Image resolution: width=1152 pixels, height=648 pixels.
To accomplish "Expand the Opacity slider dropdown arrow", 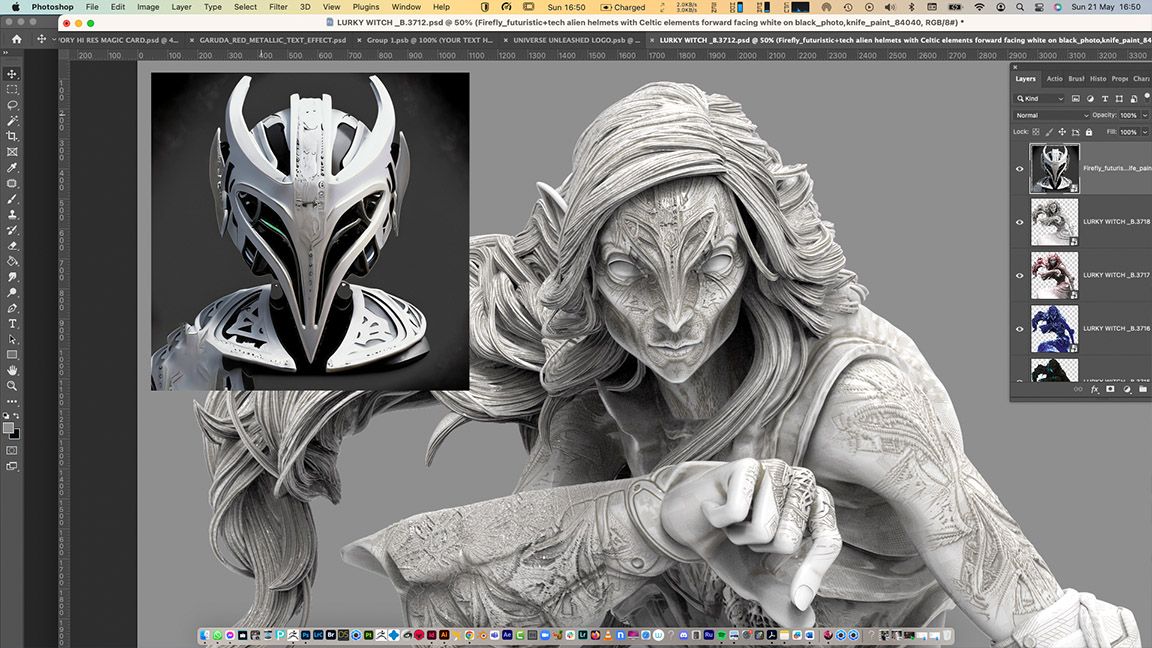I will (1143, 115).
